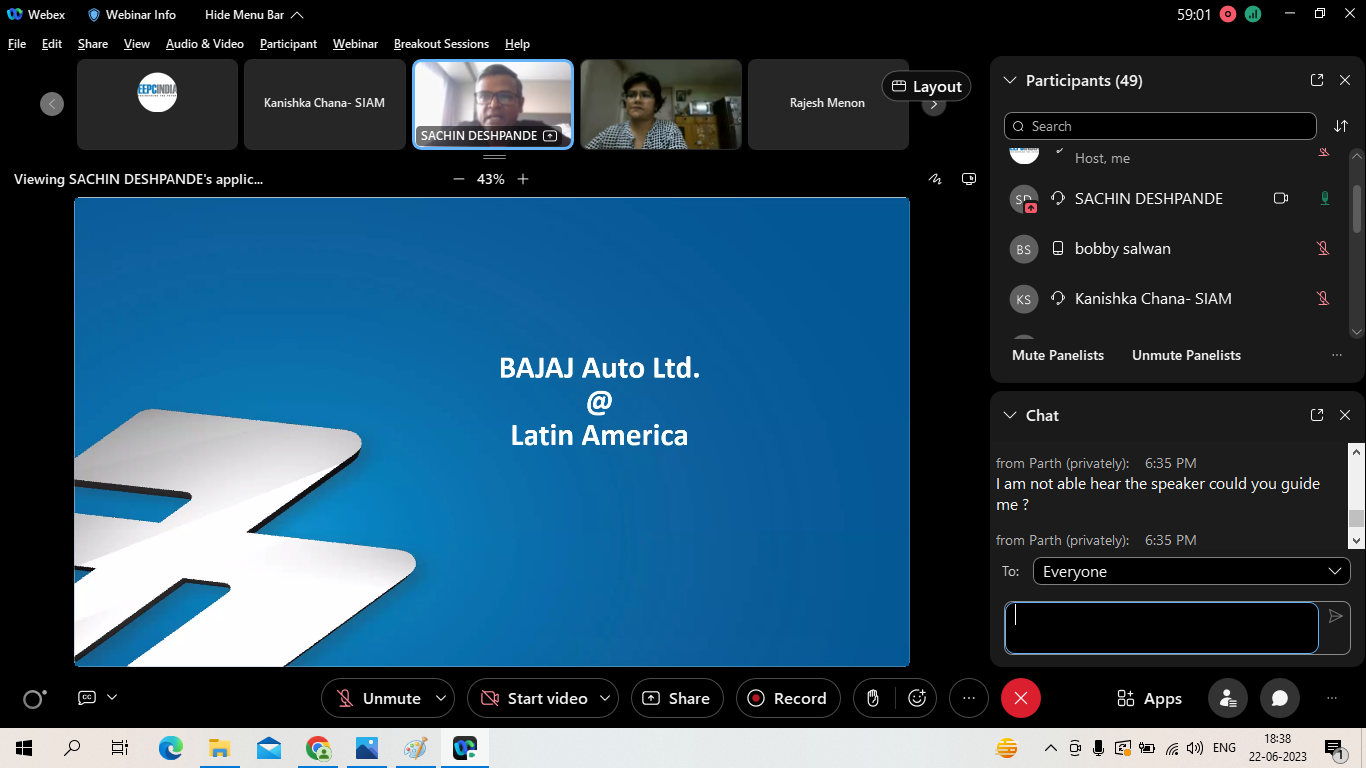This screenshot has height=768, width=1366.
Task: Toggle closed captions CC icon
Action: coord(87,698)
